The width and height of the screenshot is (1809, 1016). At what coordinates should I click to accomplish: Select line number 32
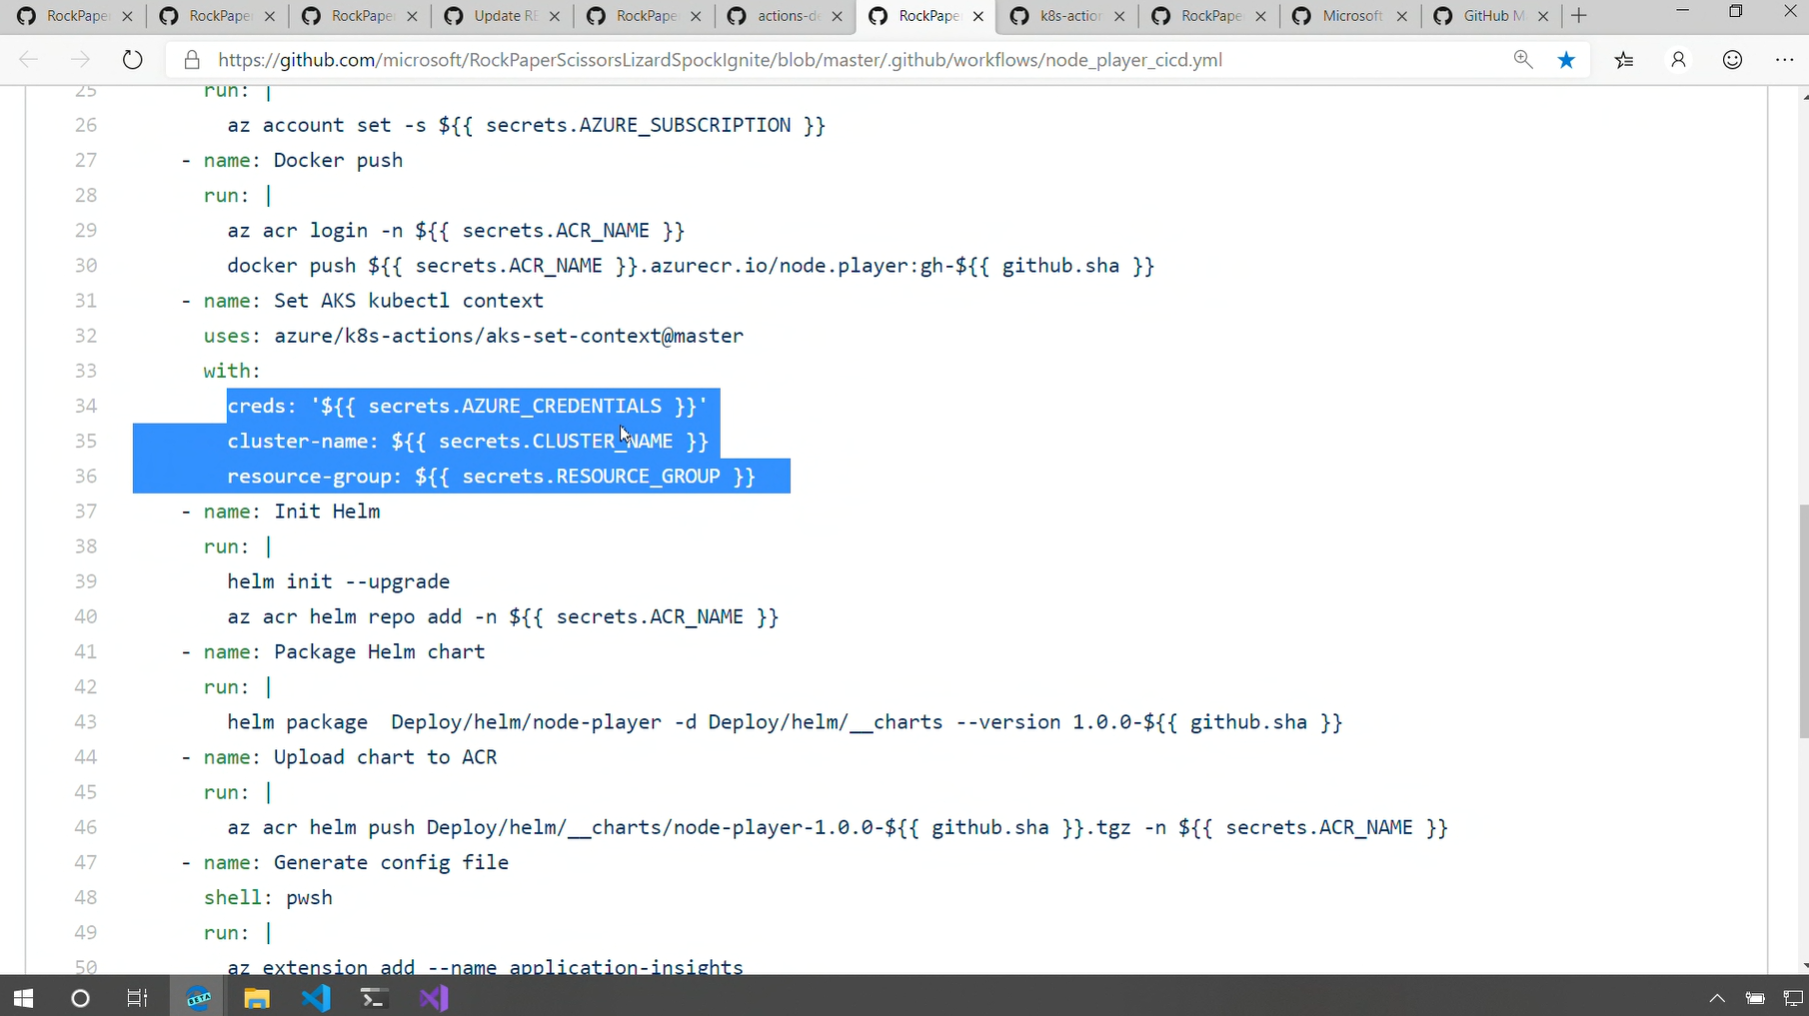point(86,336)
